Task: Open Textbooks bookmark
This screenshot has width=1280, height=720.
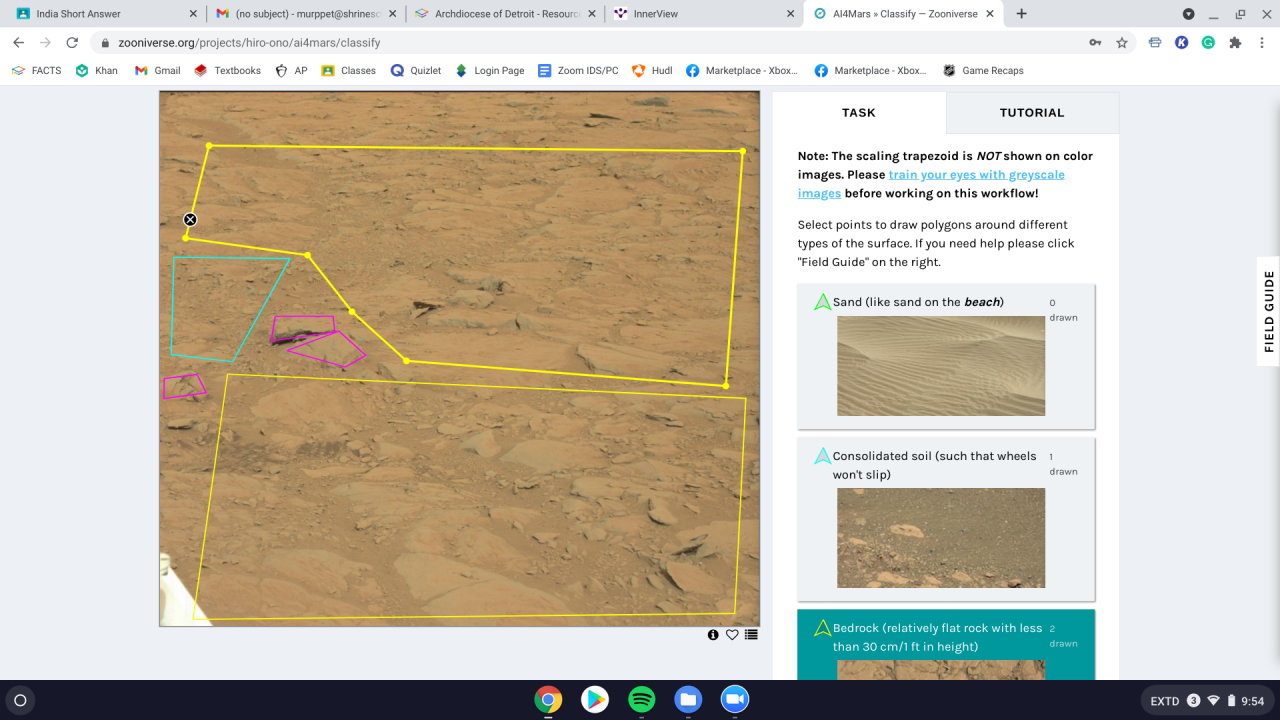Action: click(228, 71)
